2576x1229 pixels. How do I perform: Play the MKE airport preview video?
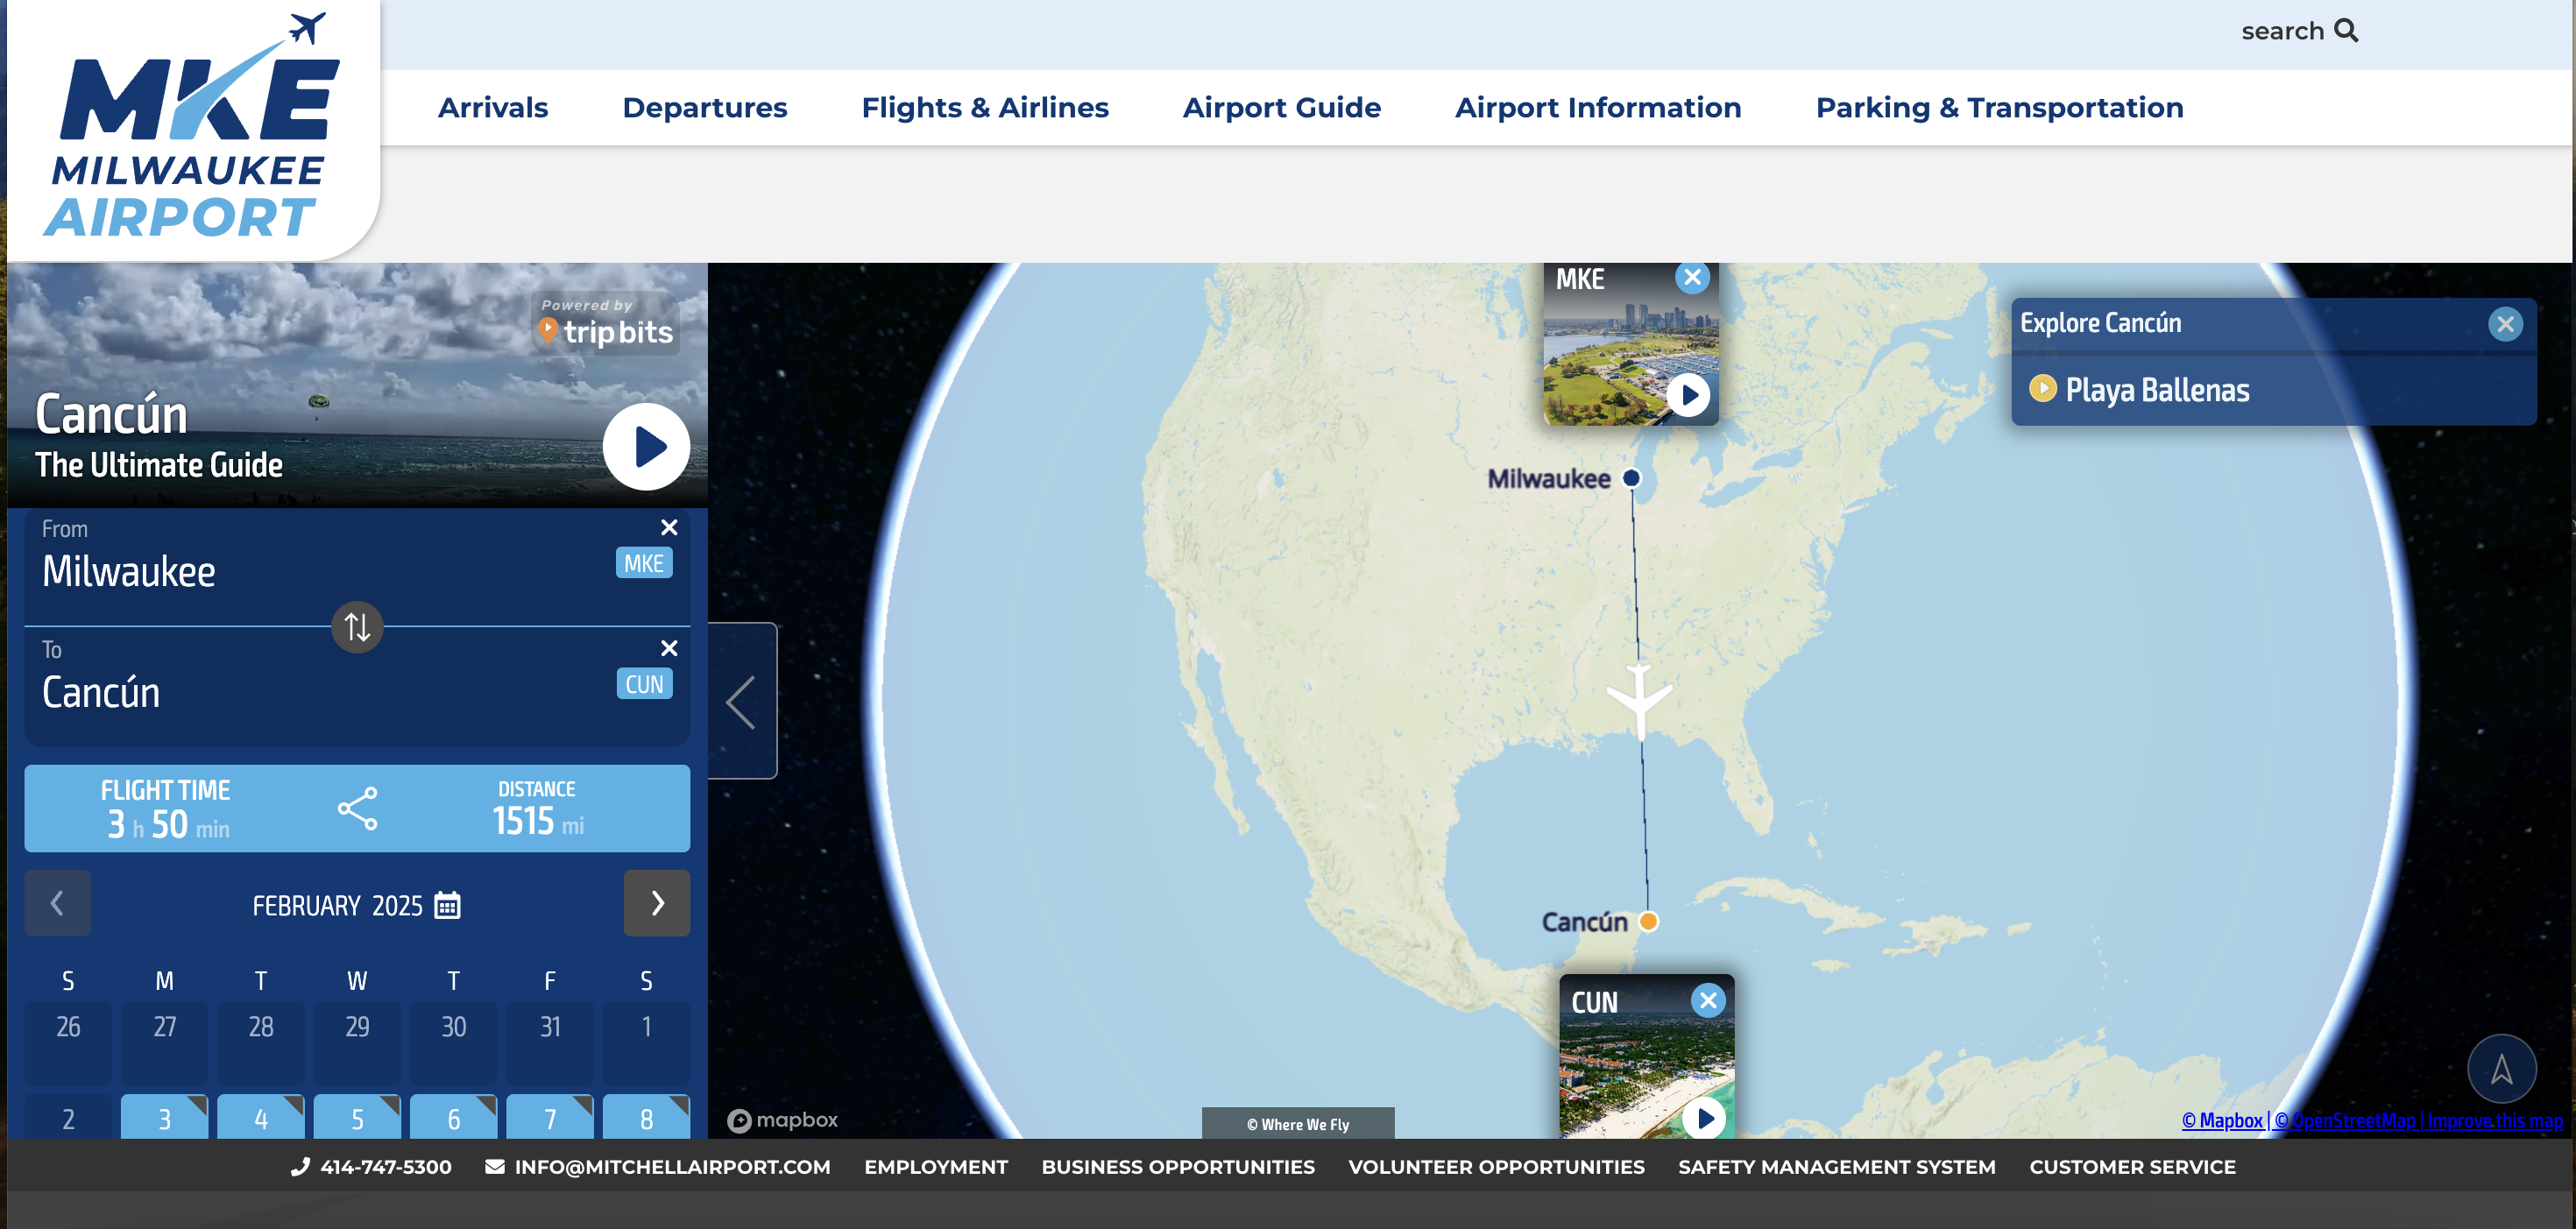pyautogui.click(x=1690, y=396)
